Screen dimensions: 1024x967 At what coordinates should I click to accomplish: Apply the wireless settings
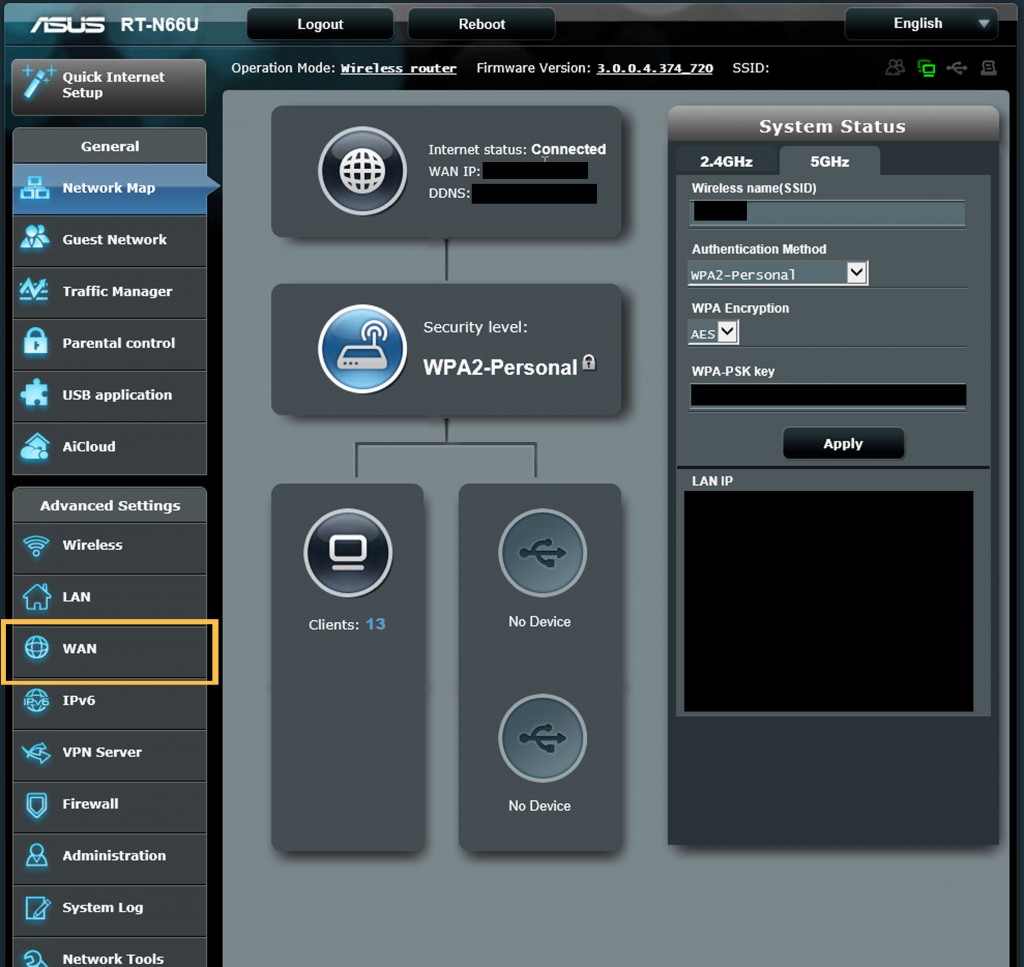(843, 443)
